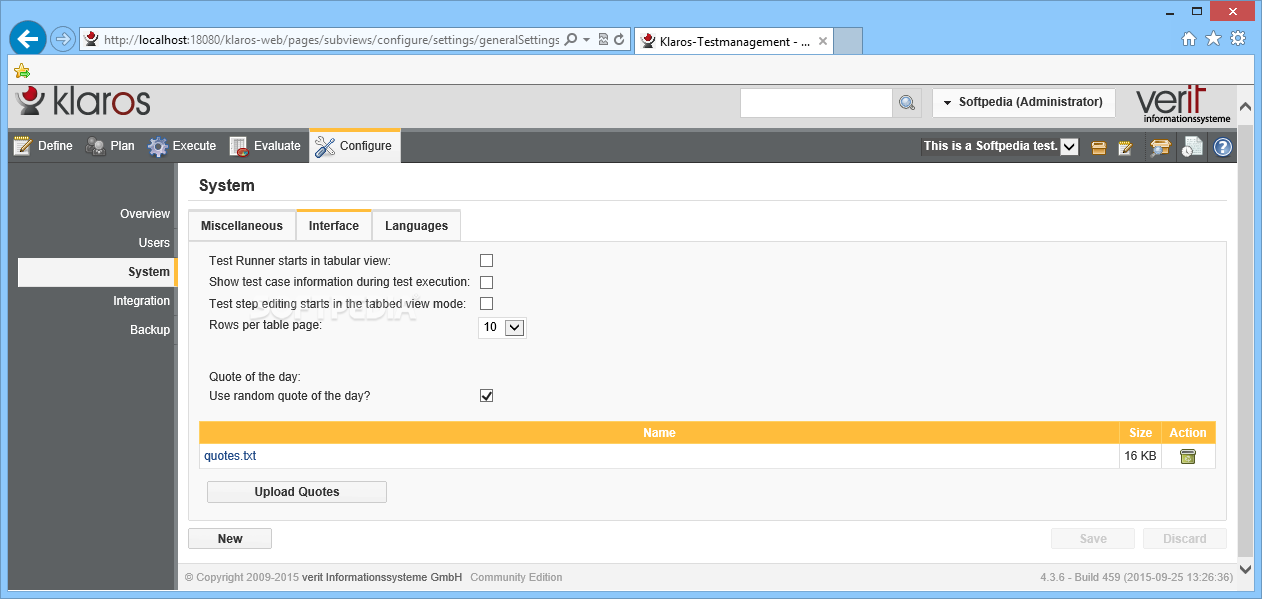
Task: Click the project box icon beside project selector
Action: tap(1098, 147)
